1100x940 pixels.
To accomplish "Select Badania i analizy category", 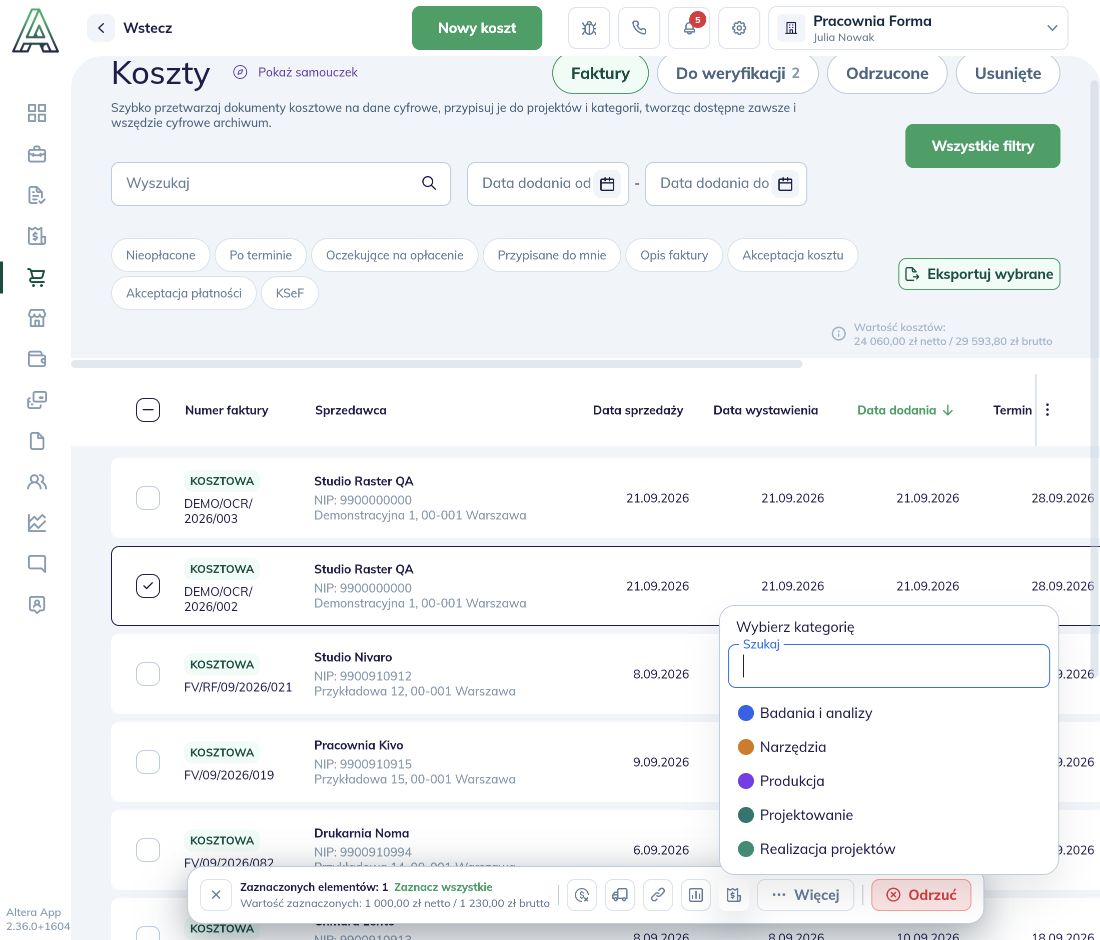I will click(x=889, y=713).
